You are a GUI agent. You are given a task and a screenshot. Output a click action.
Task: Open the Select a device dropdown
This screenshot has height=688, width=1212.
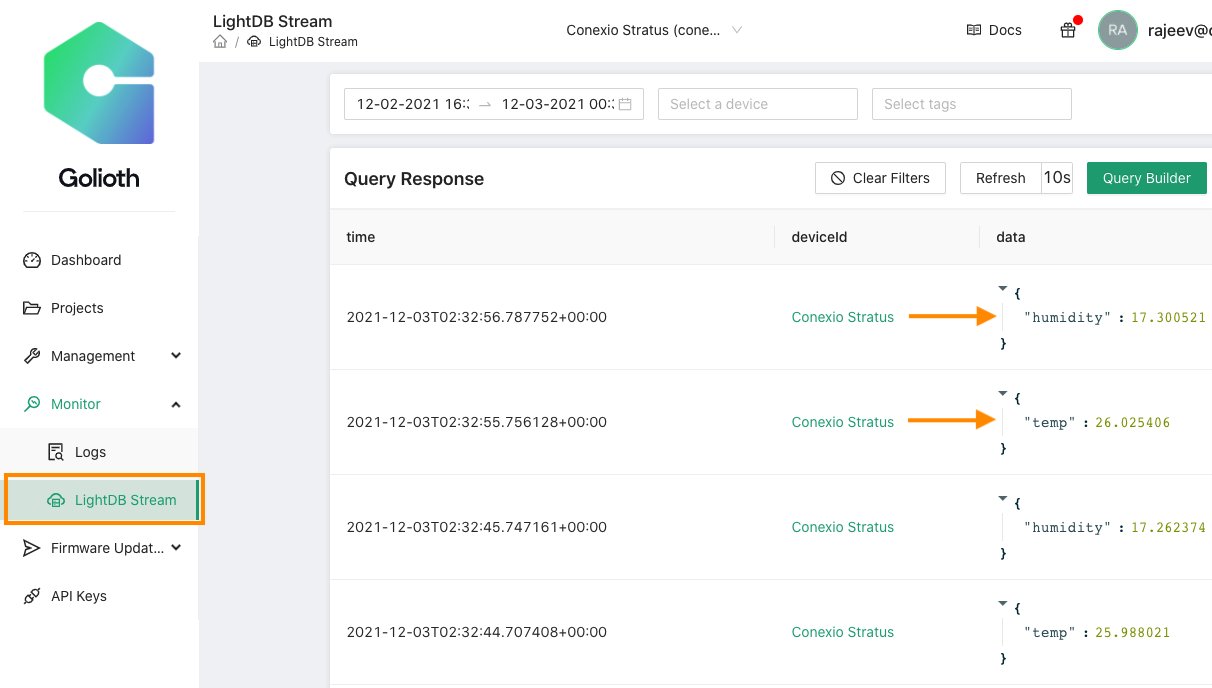(x=758, y=104)
